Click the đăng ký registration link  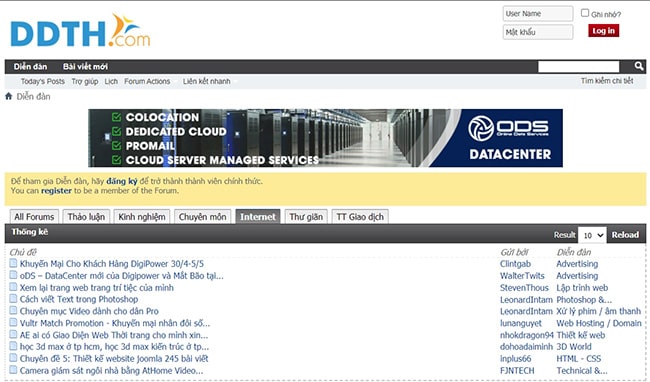122,181
